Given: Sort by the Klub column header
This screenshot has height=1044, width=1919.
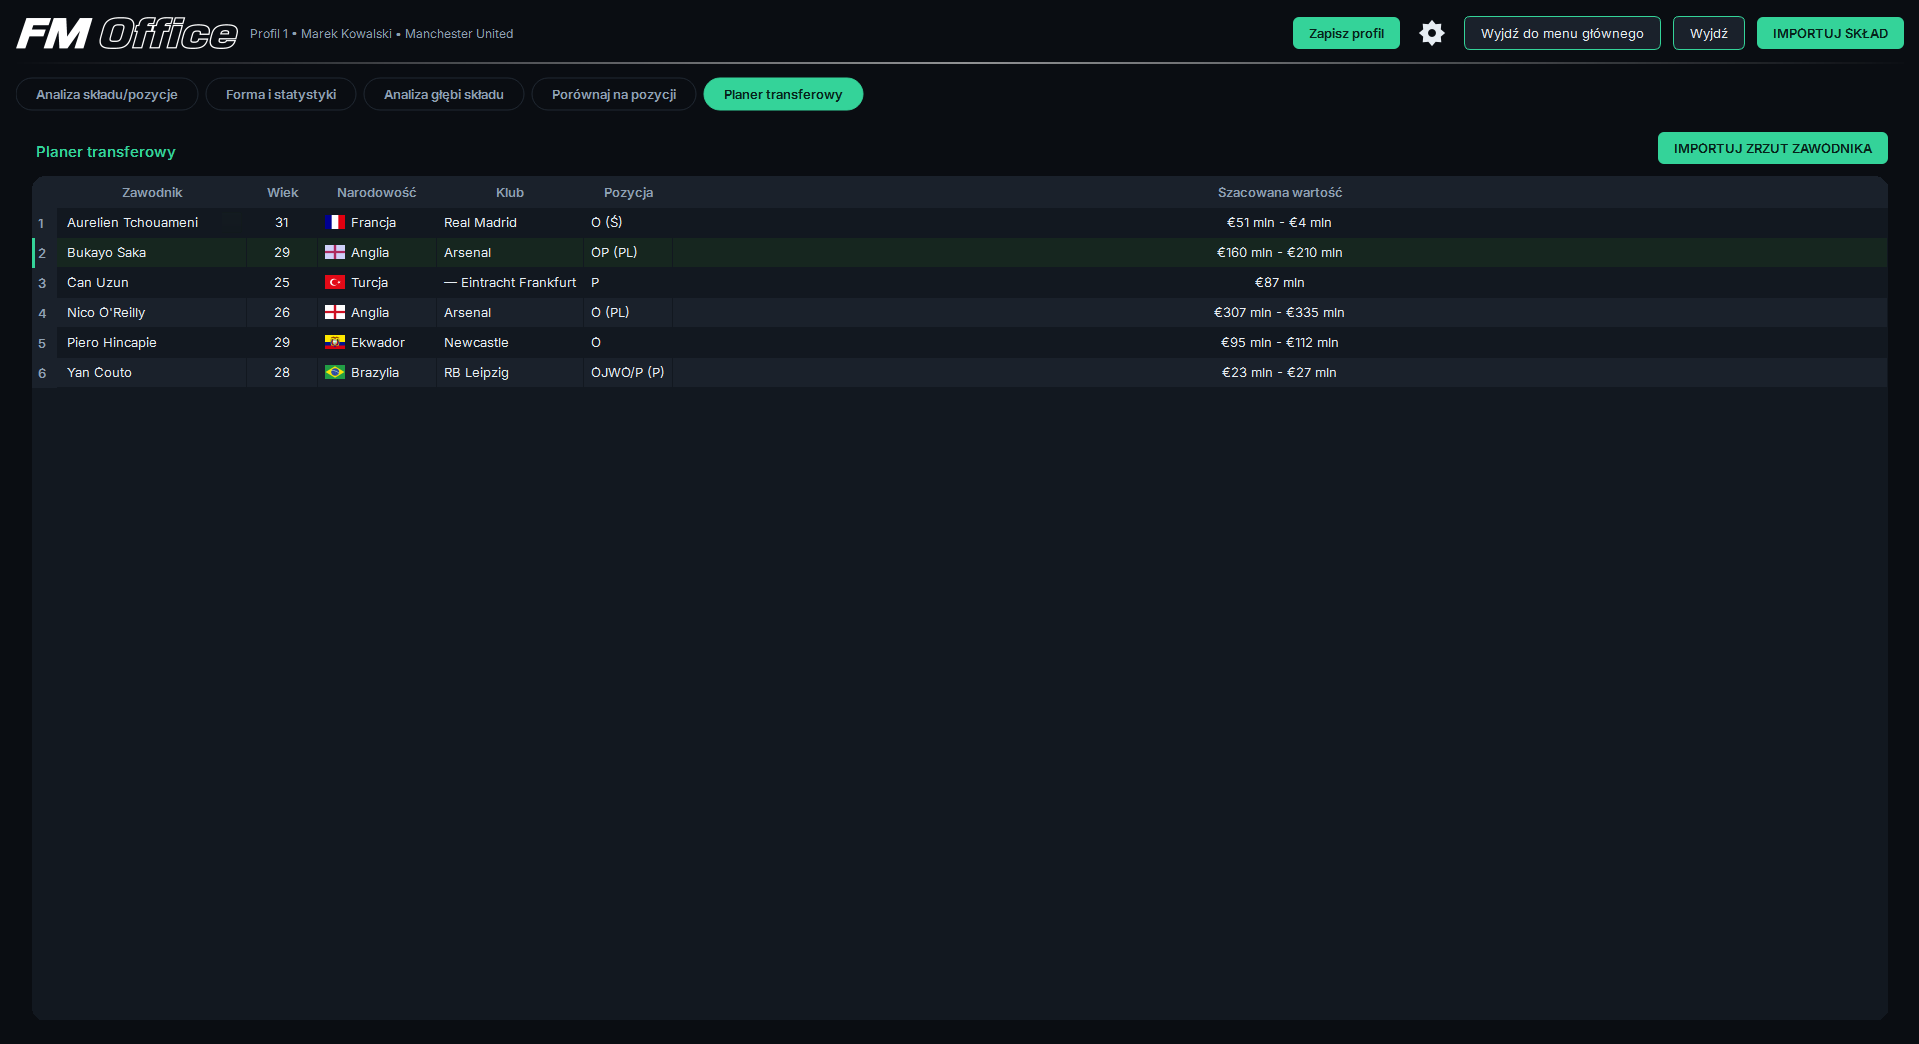Looking at the screenshot, I should coord(510,192).
